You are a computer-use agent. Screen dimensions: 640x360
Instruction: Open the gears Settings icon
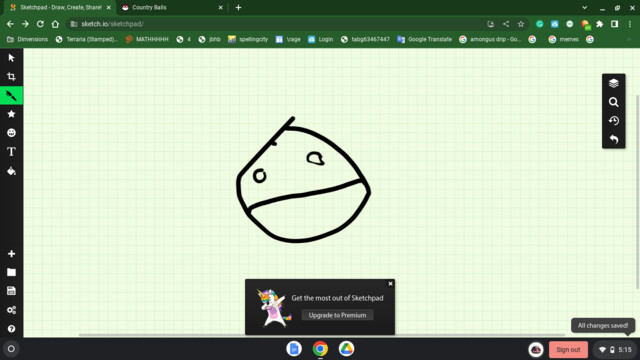pyautogui.click(x=11, y=310)
